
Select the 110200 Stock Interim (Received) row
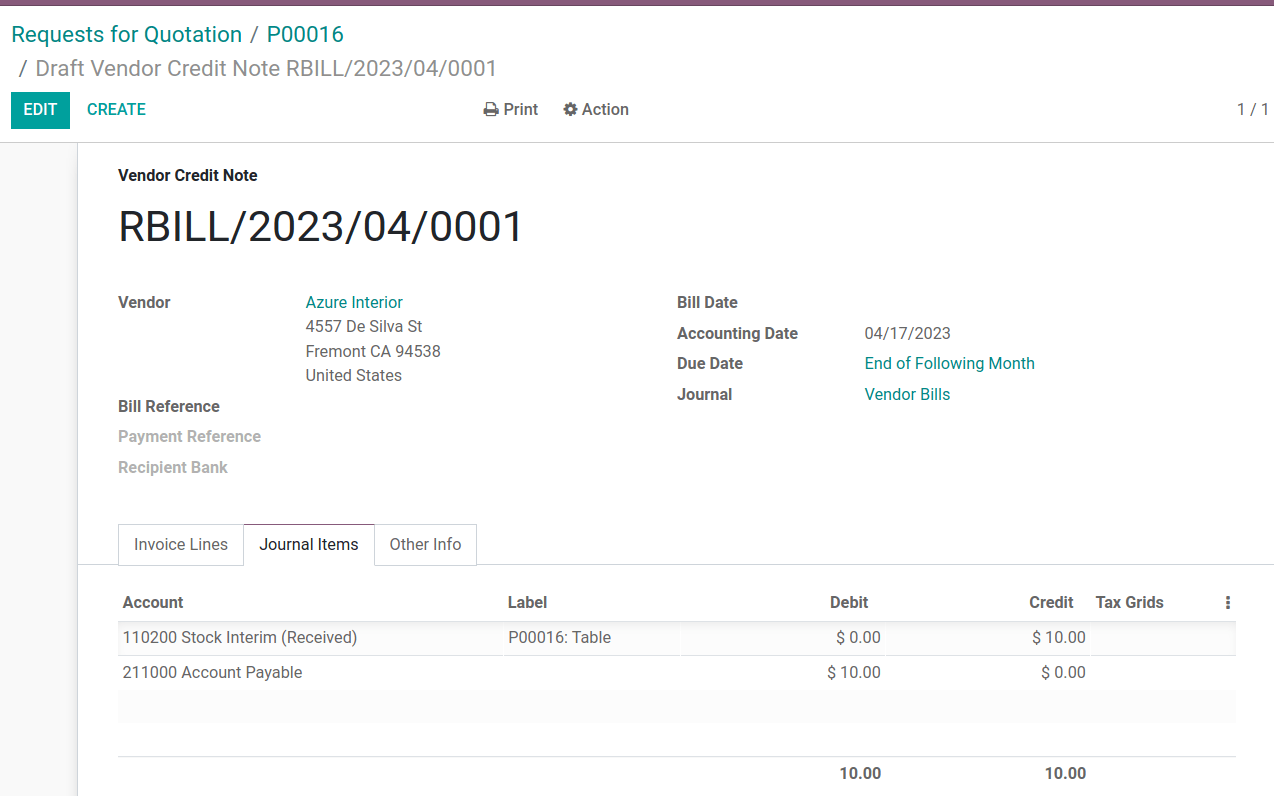pos(240,638)
